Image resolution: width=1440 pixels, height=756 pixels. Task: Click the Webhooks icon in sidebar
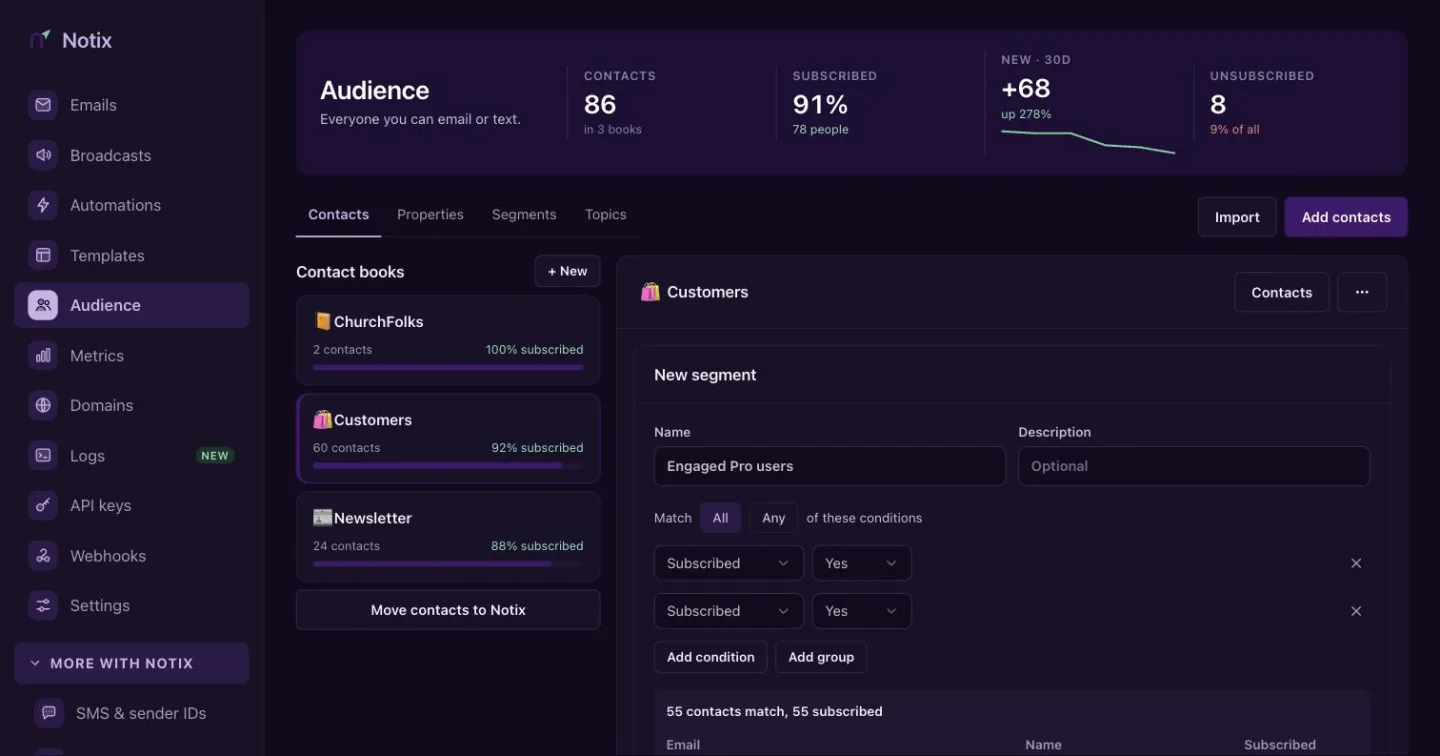point(43,555)
